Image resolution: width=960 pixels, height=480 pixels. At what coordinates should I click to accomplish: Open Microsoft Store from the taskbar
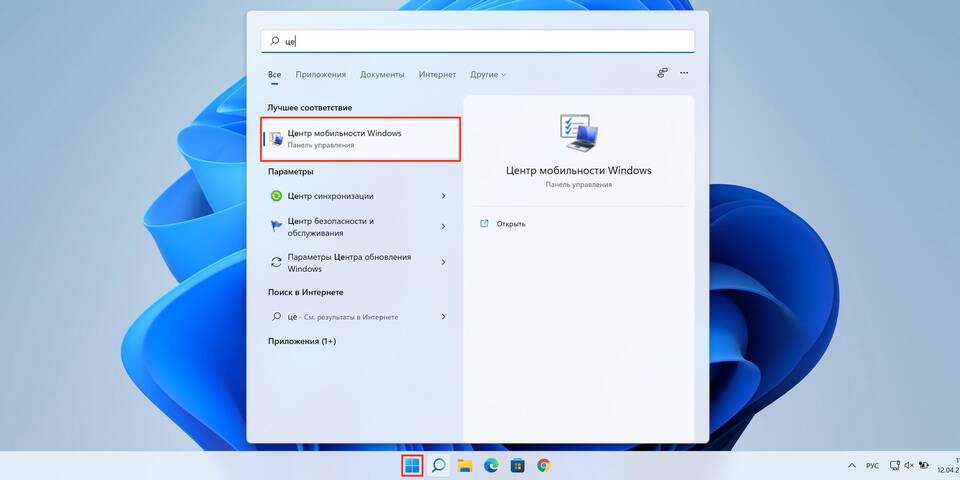(x=517, y=466)
